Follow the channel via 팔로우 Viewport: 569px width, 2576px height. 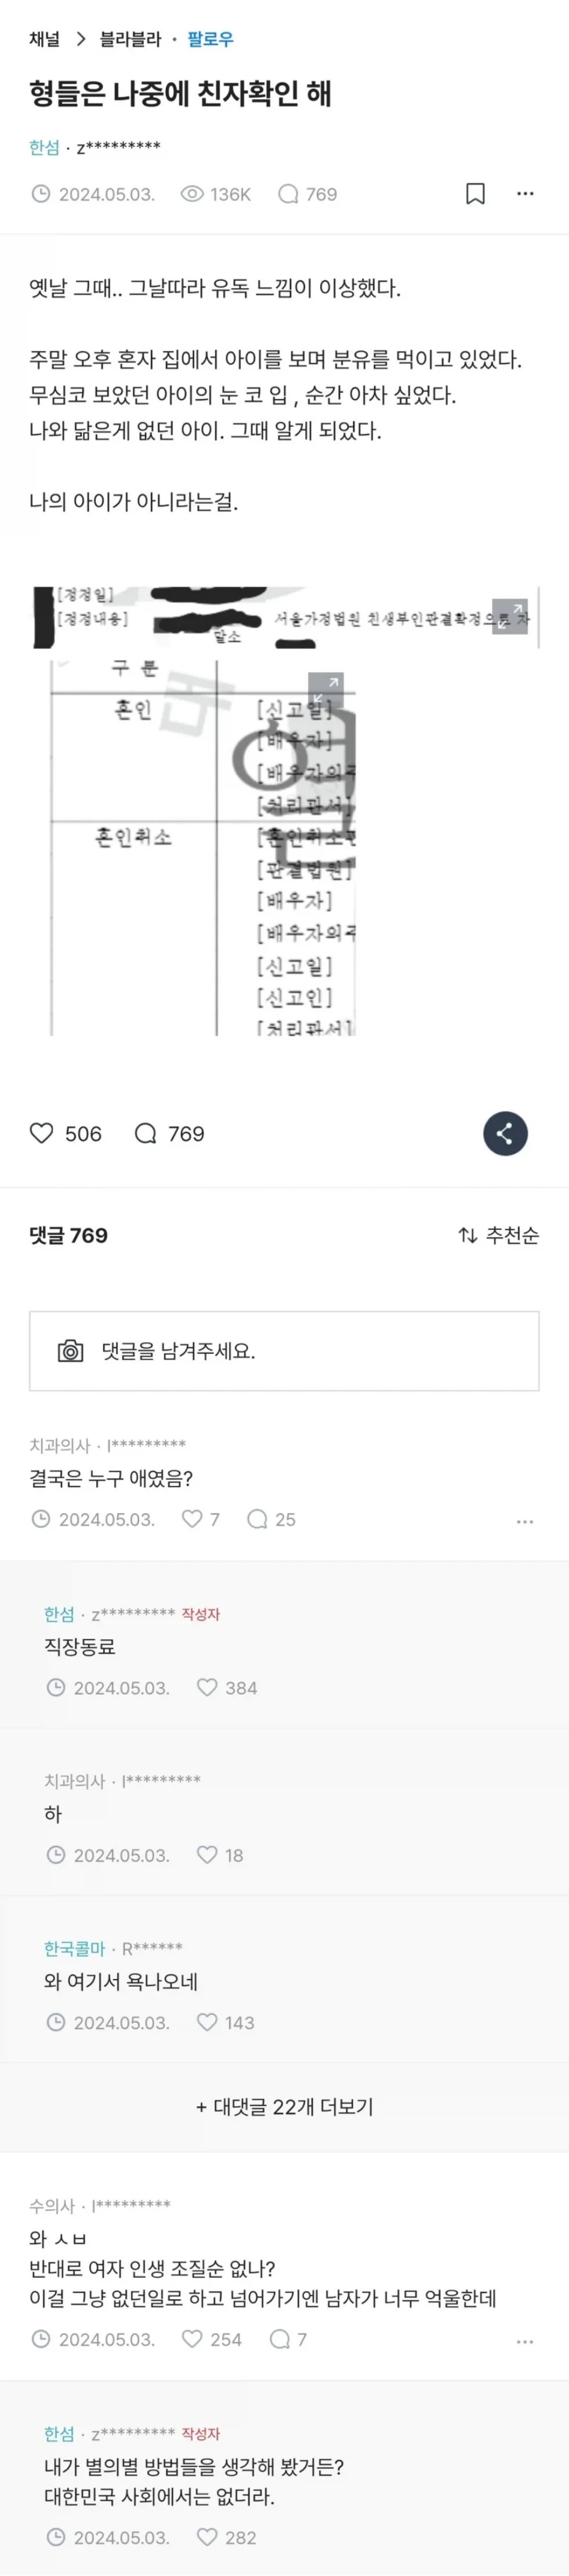(210, 39)
